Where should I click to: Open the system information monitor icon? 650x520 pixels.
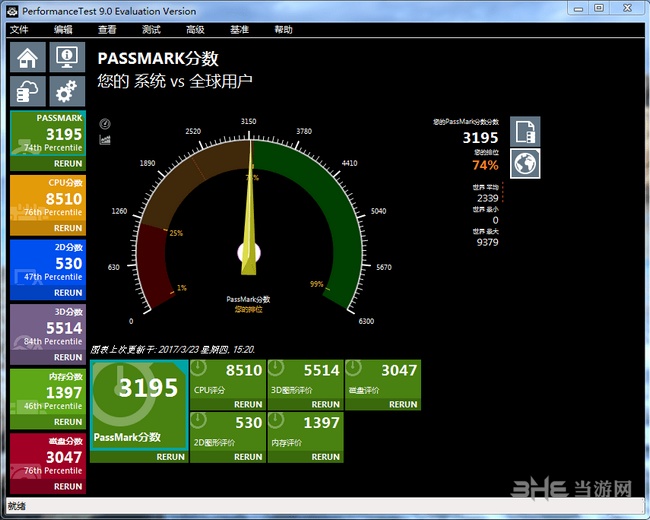tap(67, 57)
